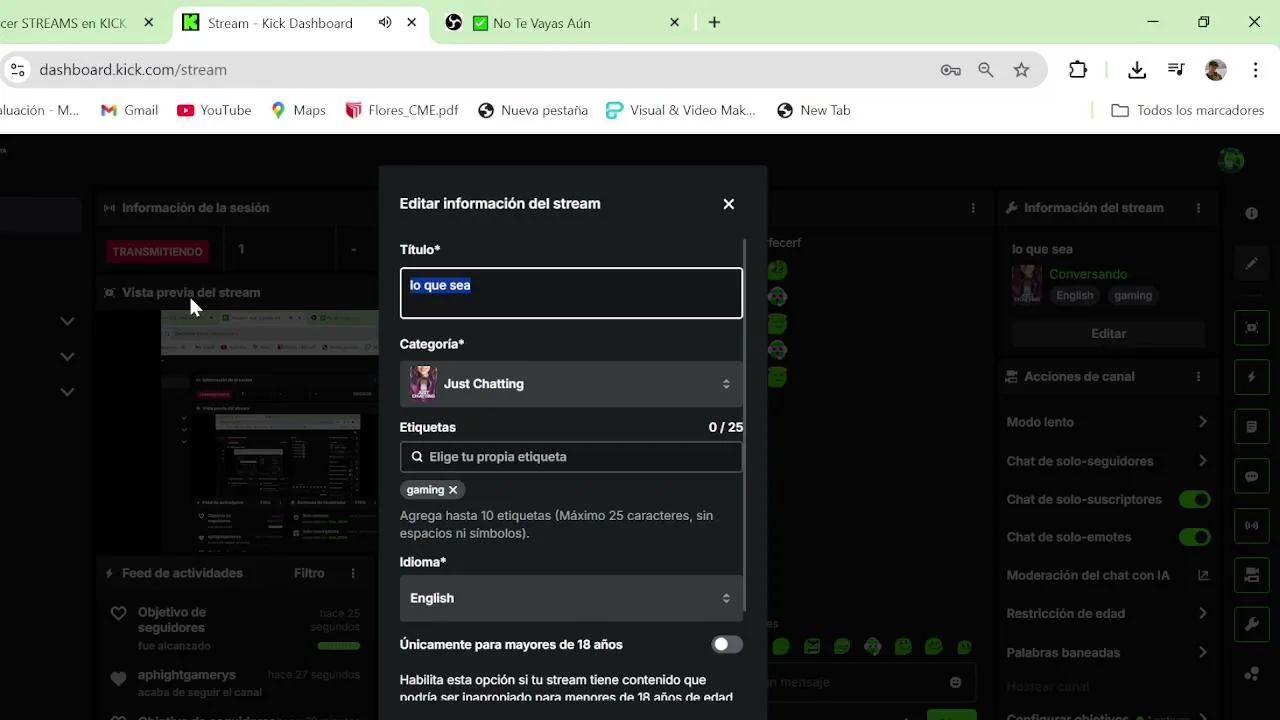Click the stream preview thumbnail
Screen dimensions: 1280x720
click(270, 432)
